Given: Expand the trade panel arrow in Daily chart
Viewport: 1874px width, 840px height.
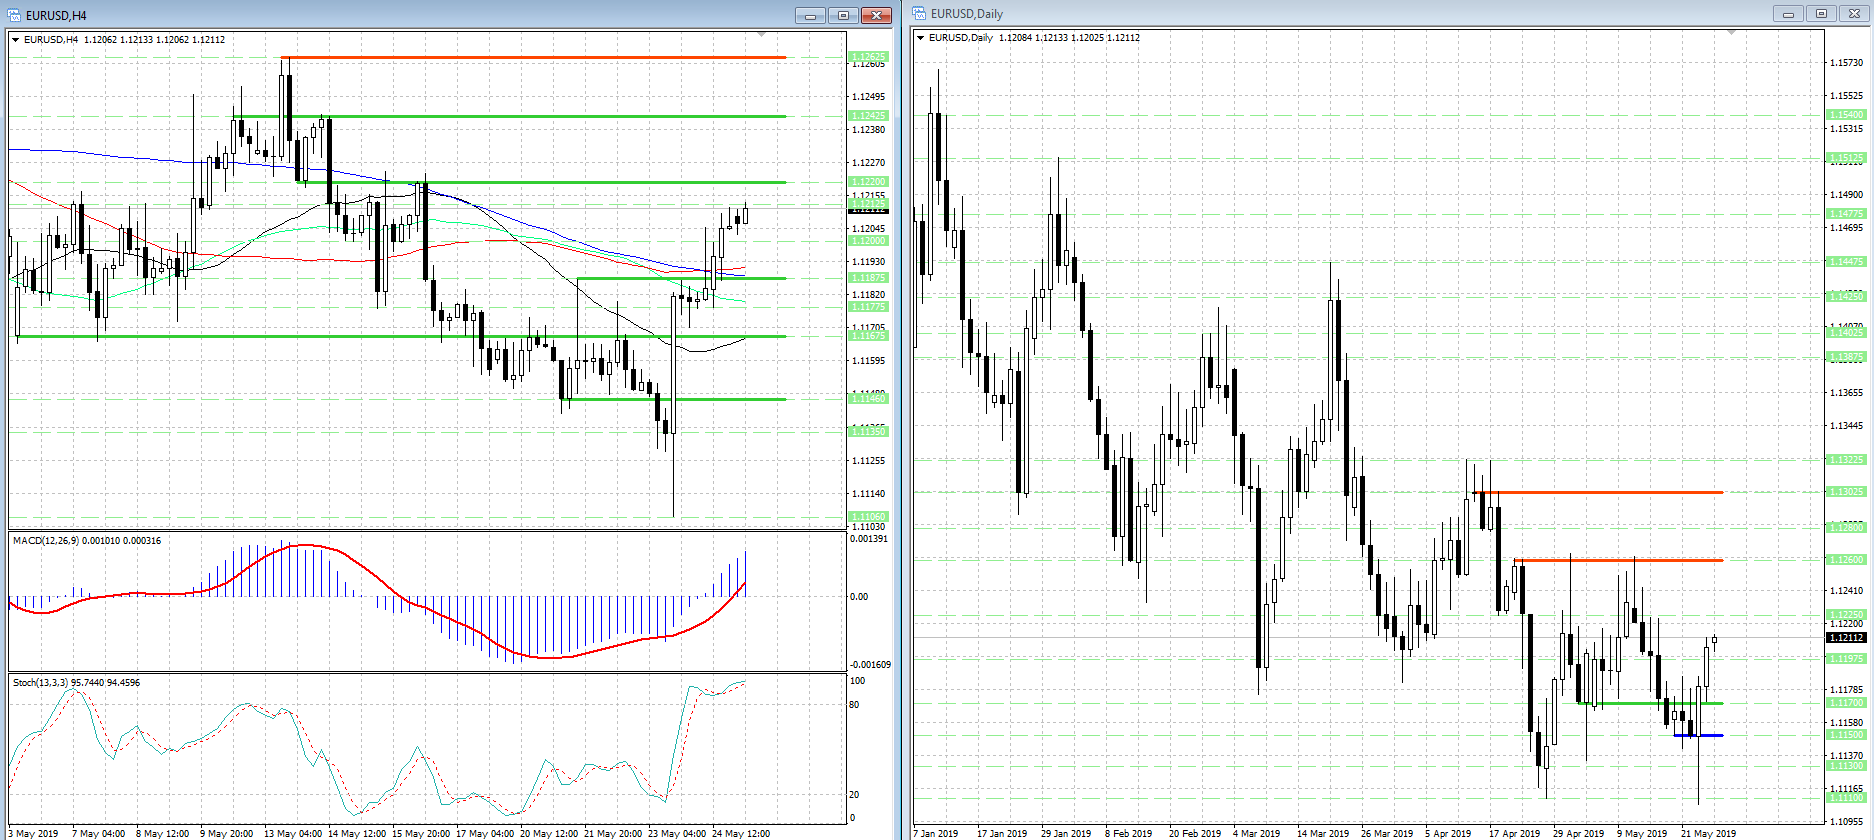Looking at the screenshot, I should (921, 38).
